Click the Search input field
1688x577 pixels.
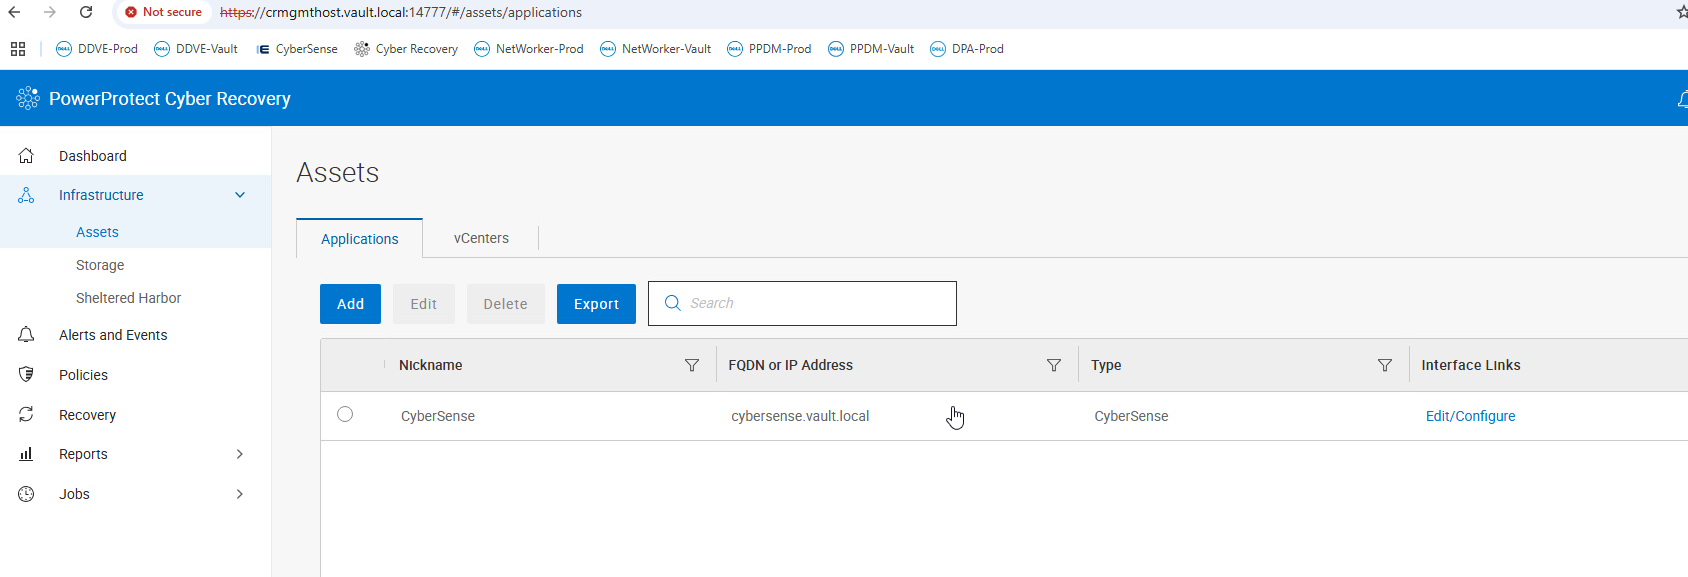[802, 303]
